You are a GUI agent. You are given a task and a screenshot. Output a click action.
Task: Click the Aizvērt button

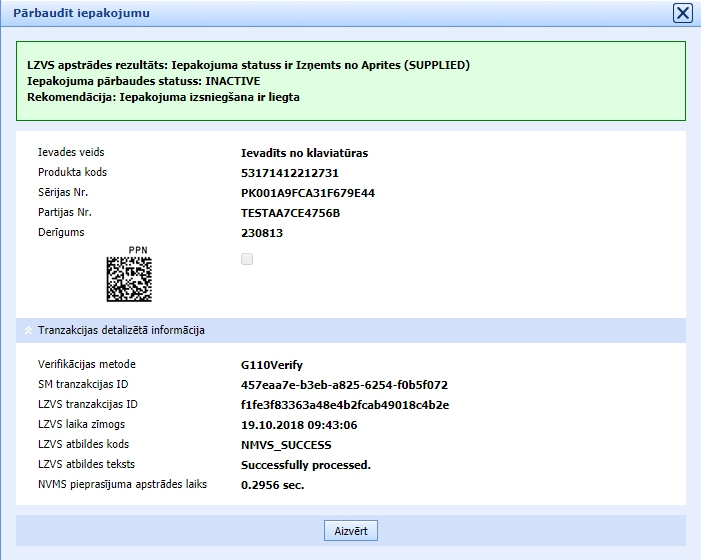(350, 531)
